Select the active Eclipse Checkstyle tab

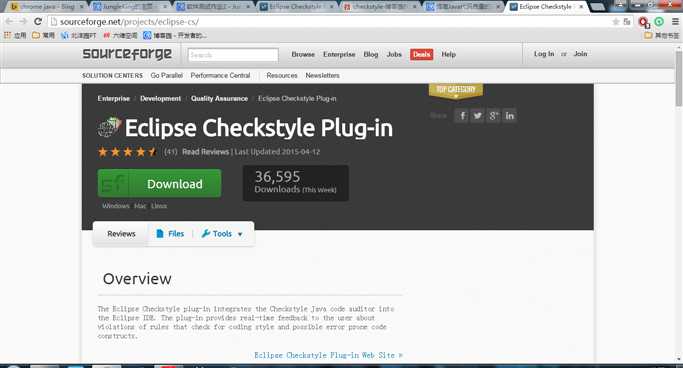[547, 7]
